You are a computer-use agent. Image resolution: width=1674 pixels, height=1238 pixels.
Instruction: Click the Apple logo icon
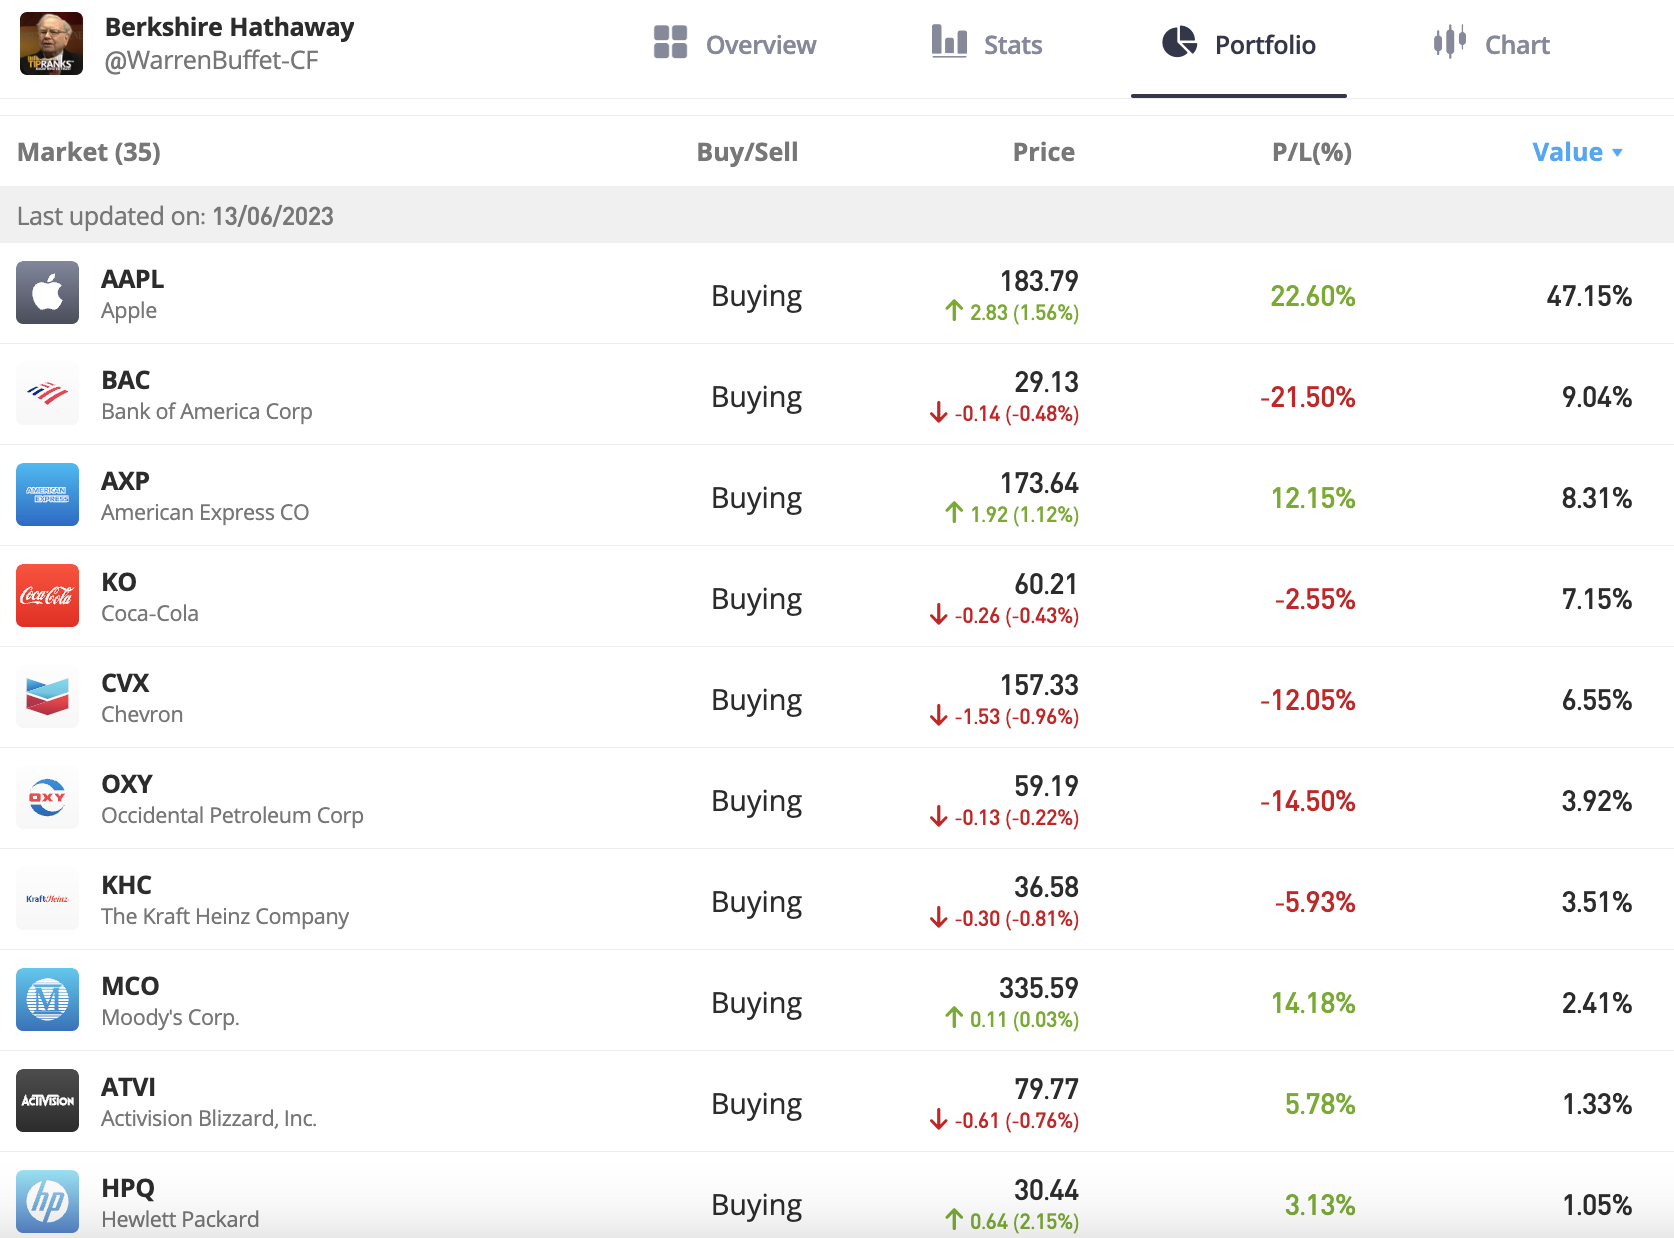tap(47, 293)
